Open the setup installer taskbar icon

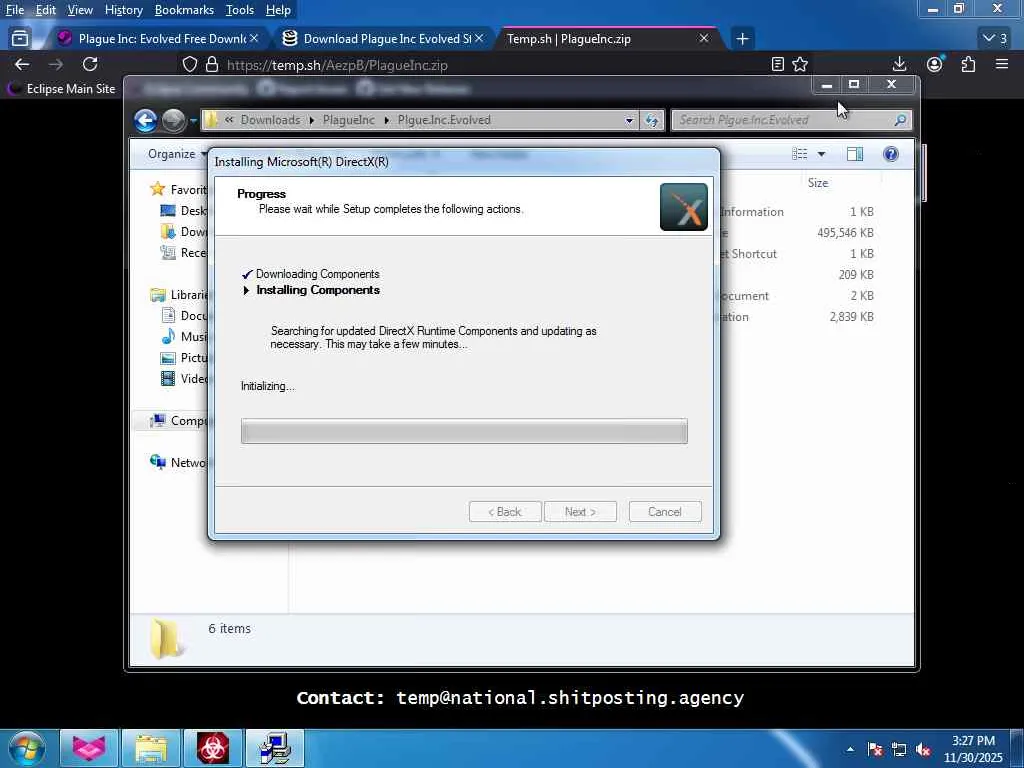tap(275, 748)
